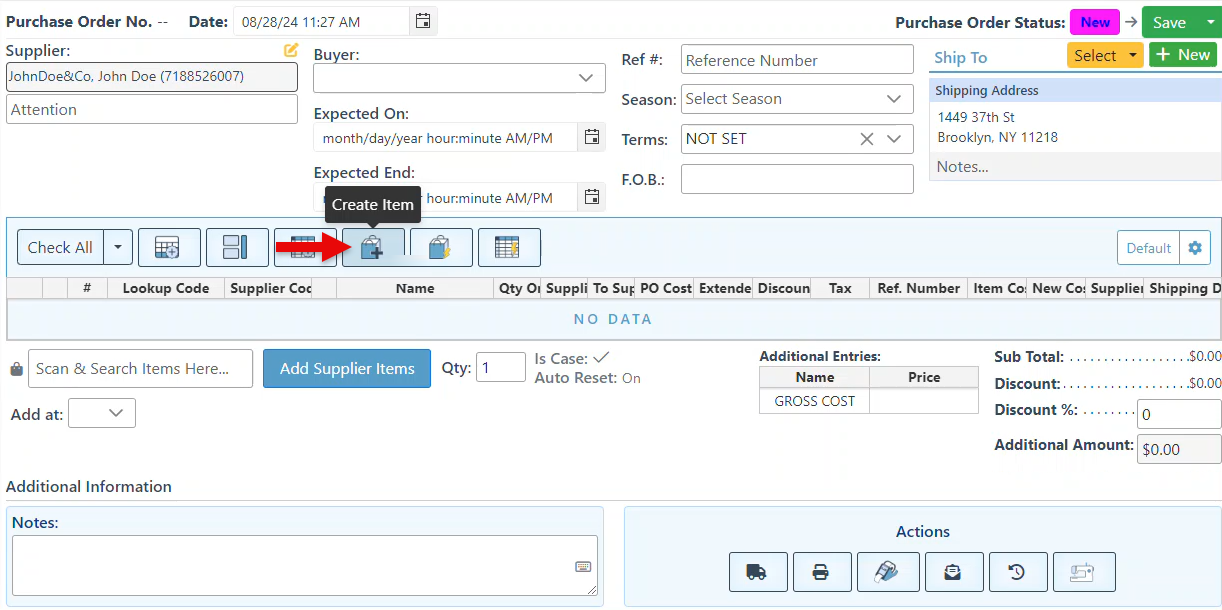This screenshot has width=1222, height=610.
Task: Click the envelope email icon in Actions
Action: (x=953, y=572)
